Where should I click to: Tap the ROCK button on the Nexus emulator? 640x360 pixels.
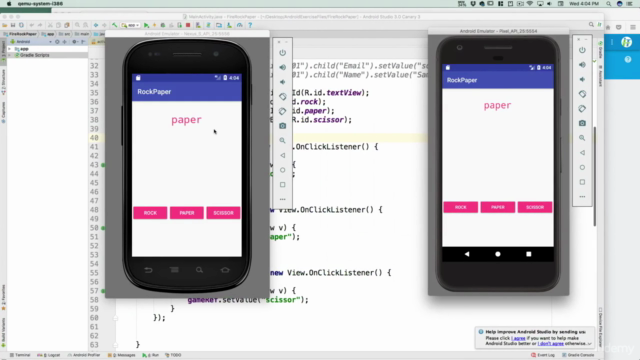click(x=150, y=213)
